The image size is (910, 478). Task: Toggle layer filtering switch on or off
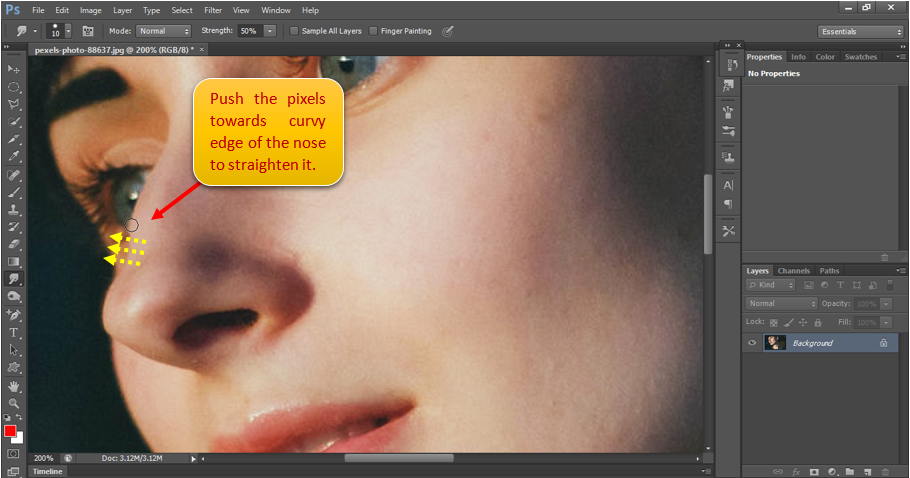(x=890, y=285)
